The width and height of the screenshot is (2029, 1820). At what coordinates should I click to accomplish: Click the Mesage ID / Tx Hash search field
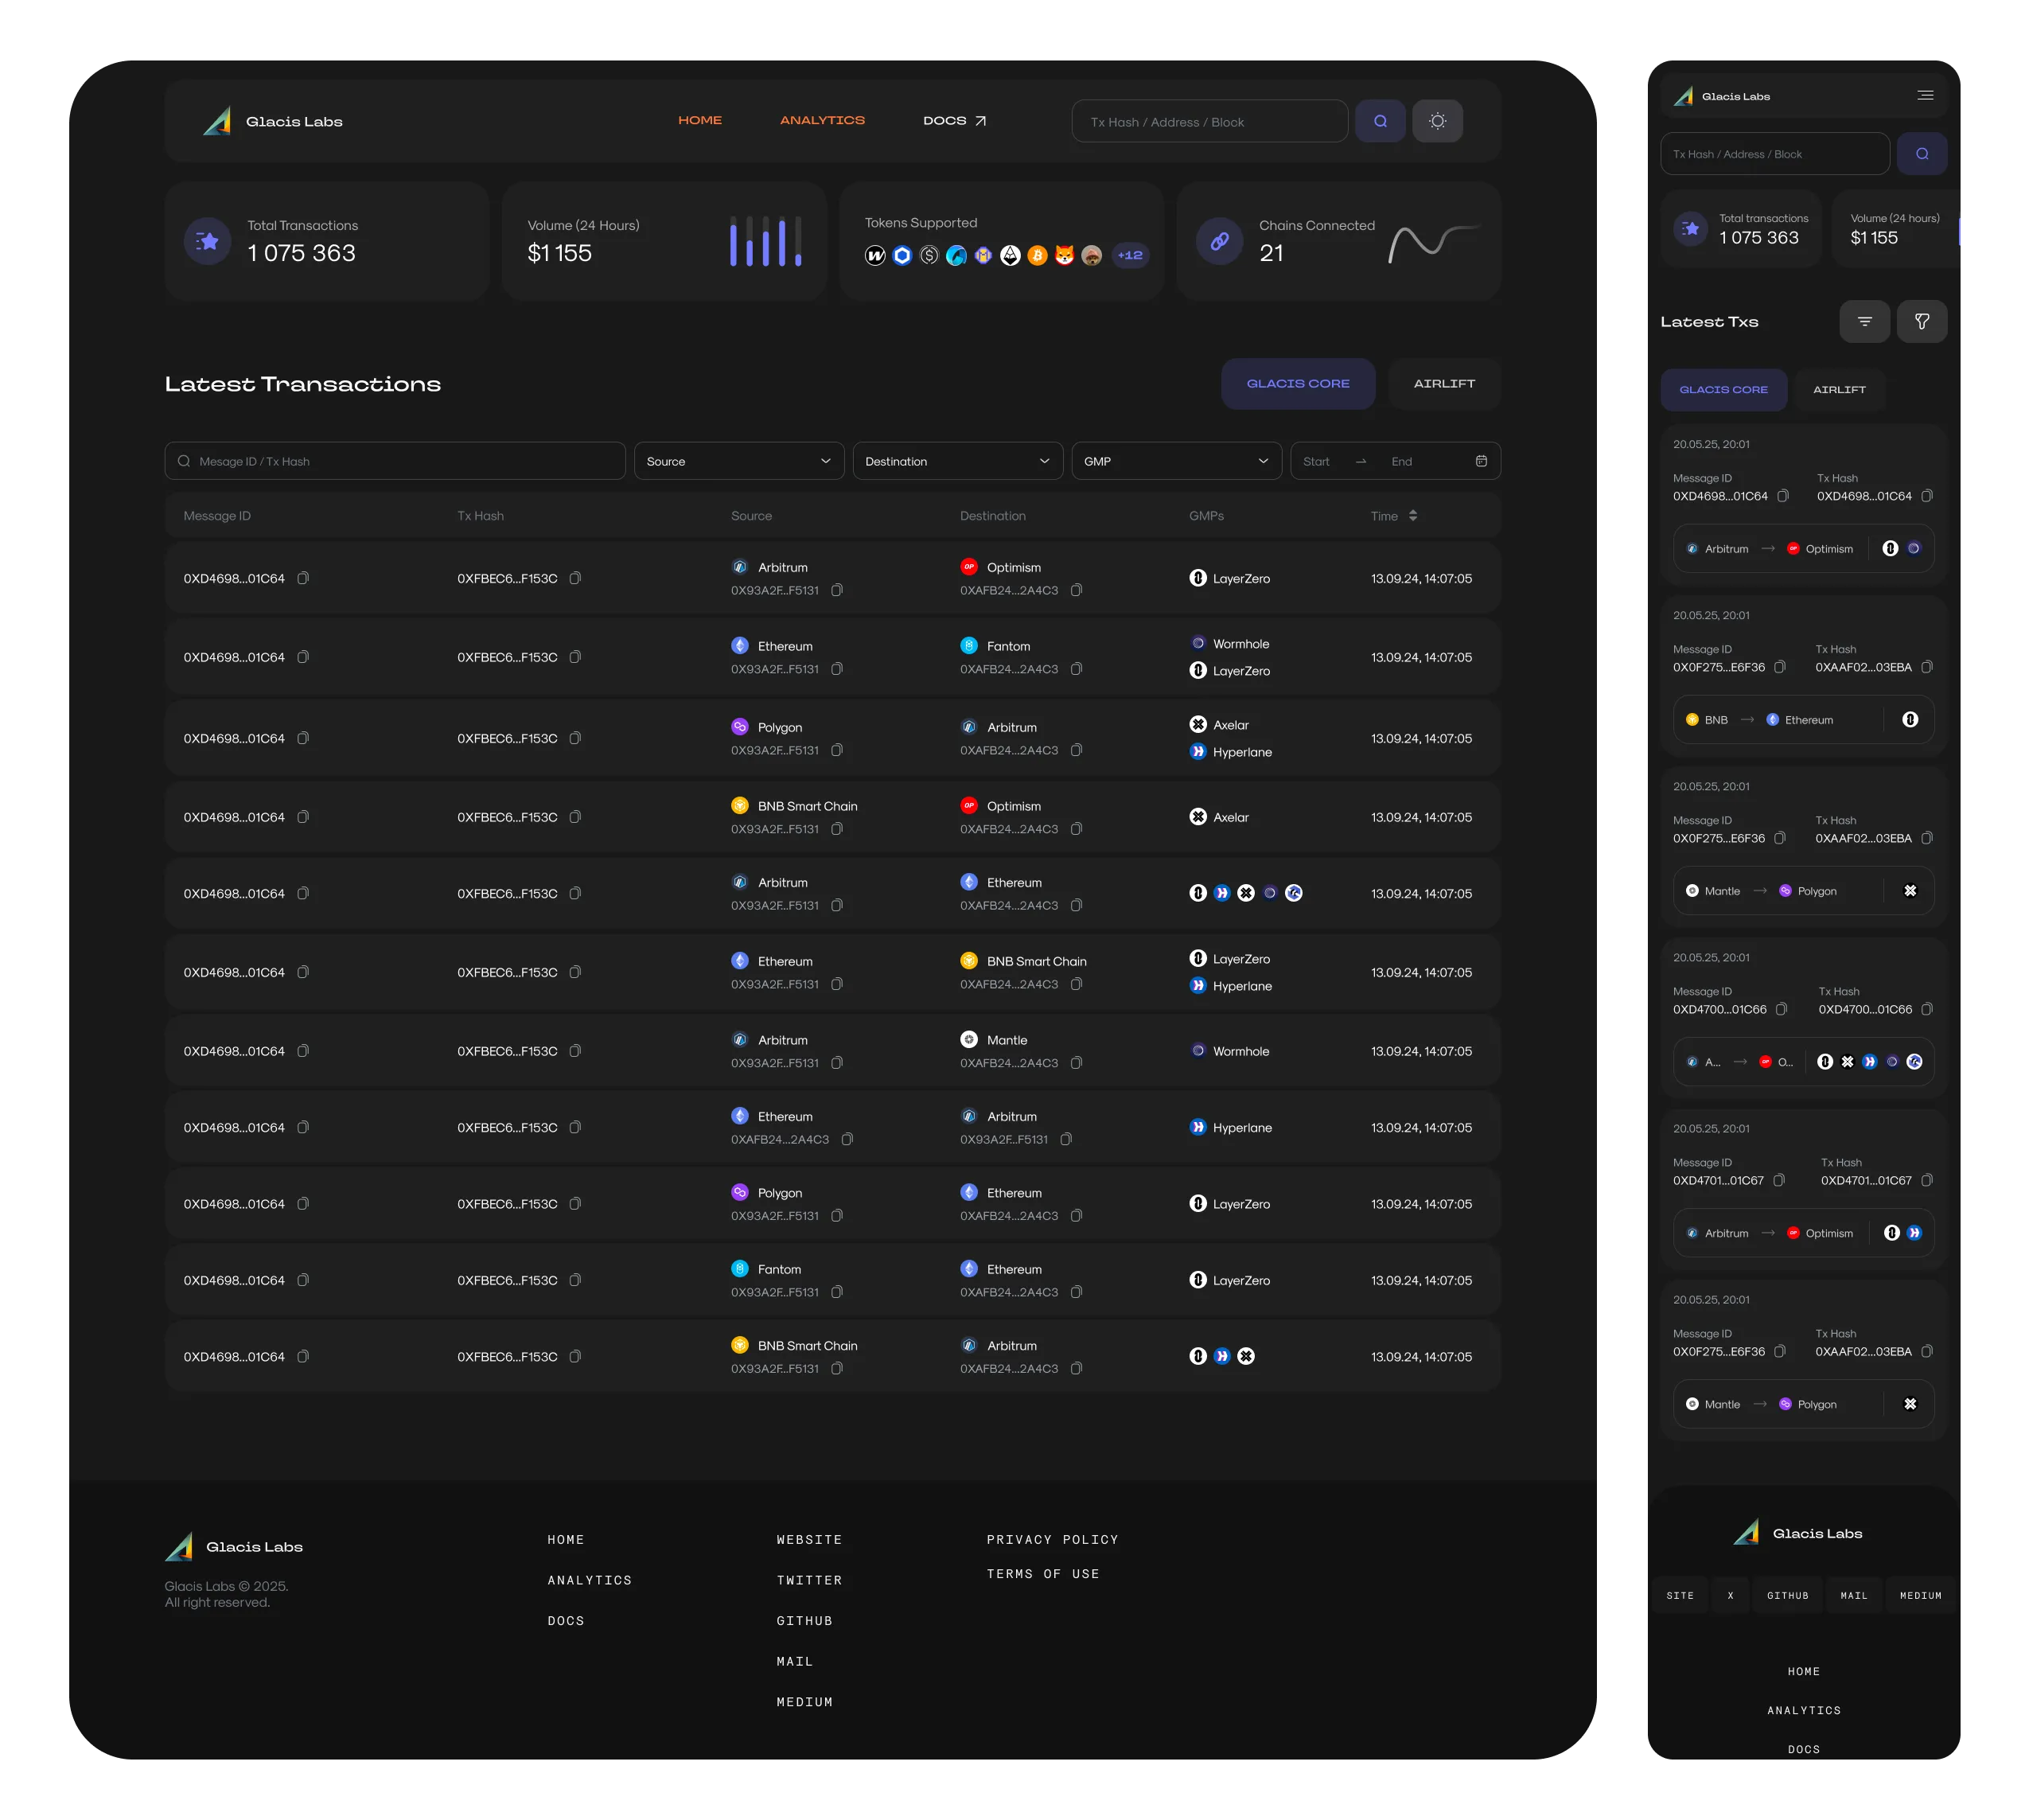click(394, 461)
